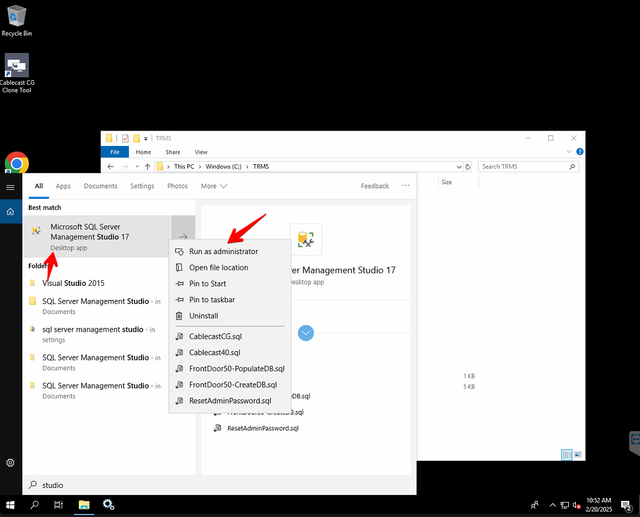This screenshot has width=640, height=517.
Task: Click the Search TRMS field
Action: [528, 166]
